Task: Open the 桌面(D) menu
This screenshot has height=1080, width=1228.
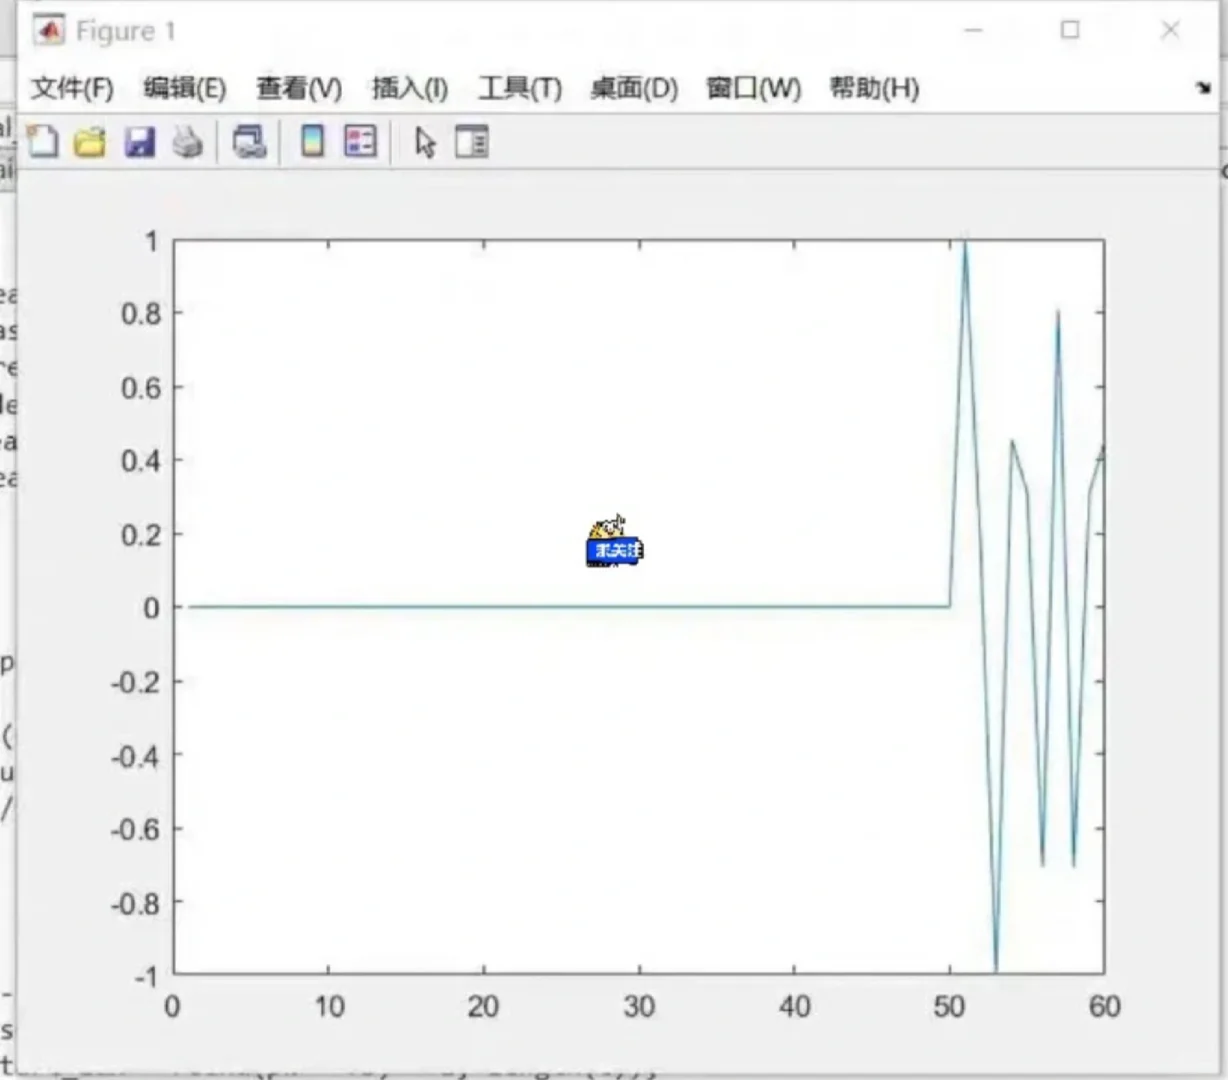Action: (x=634, y=89)
